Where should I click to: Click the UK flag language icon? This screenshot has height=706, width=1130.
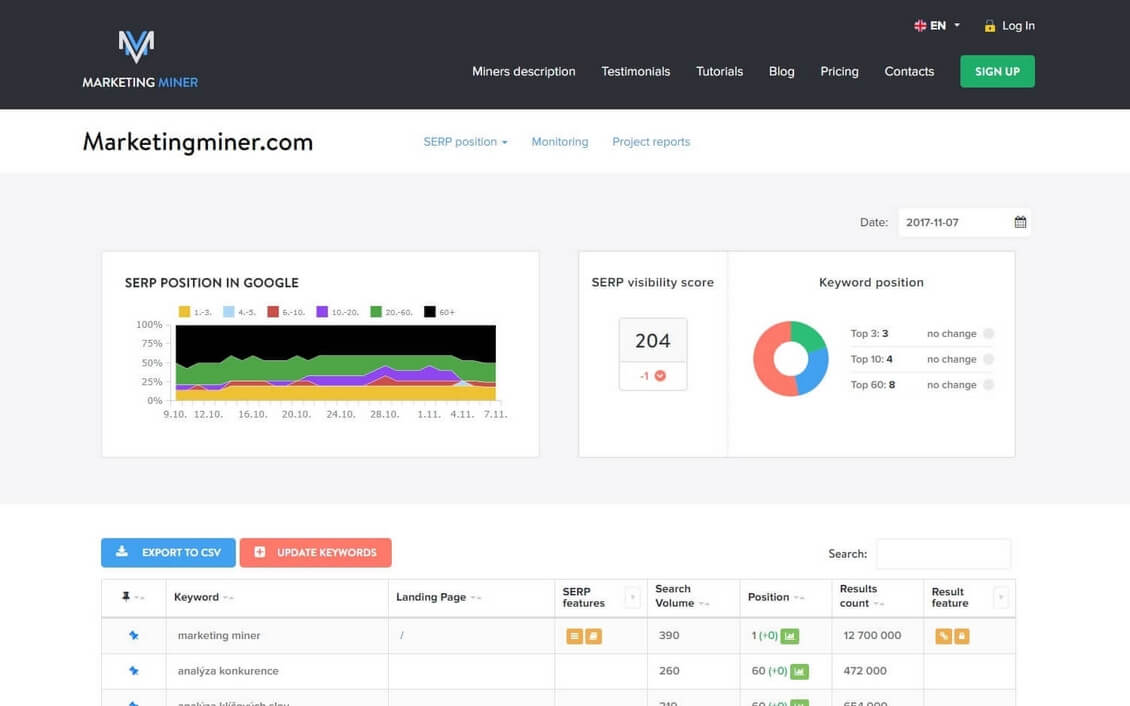(920, 26)
